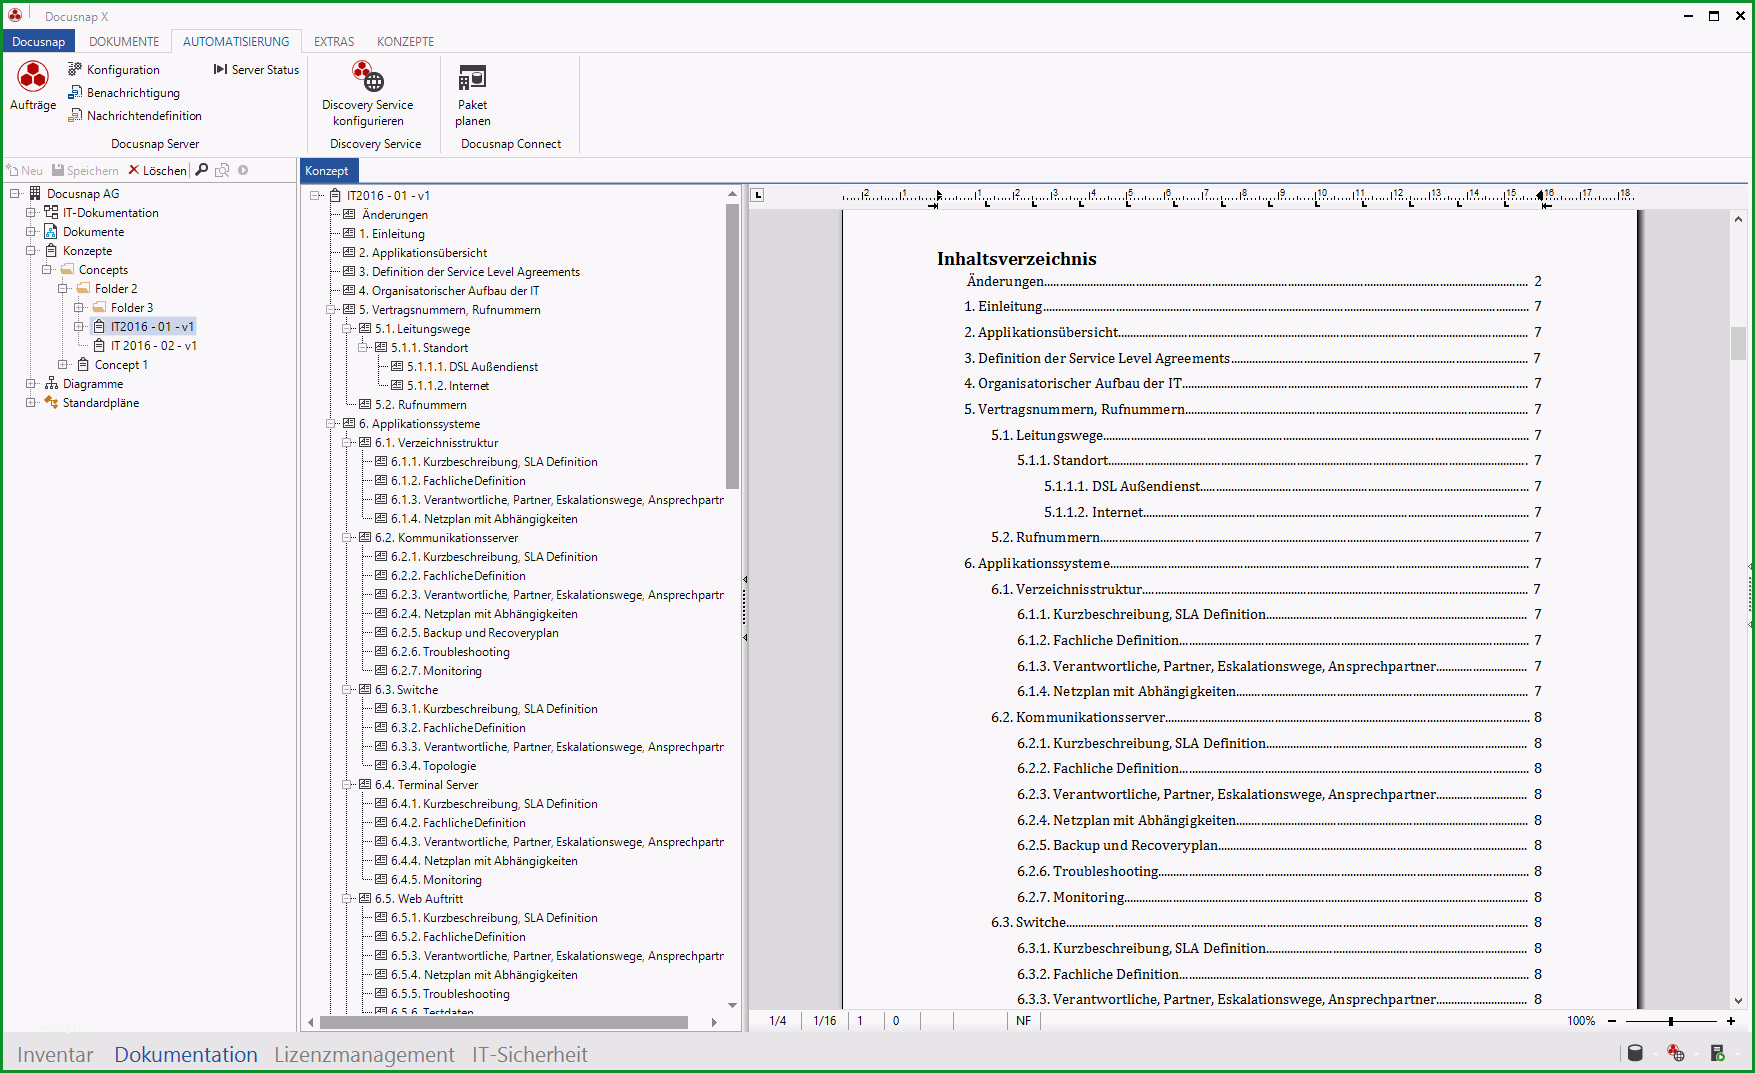
Task: Click the Dokumente node icon
Action: [51, 232]
